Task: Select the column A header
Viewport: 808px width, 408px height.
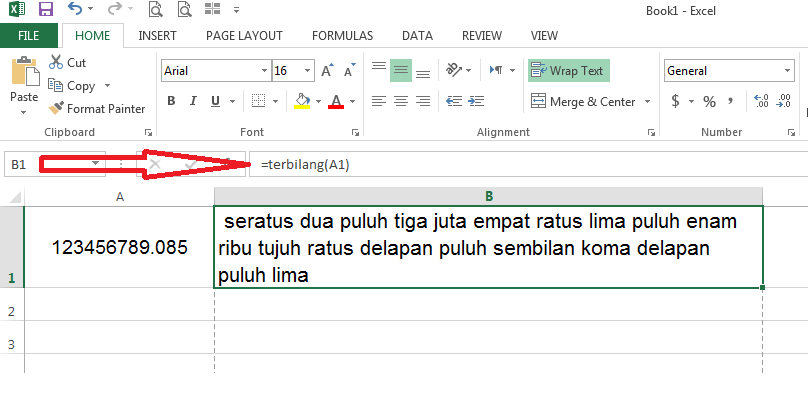Action: coord(119,196)
